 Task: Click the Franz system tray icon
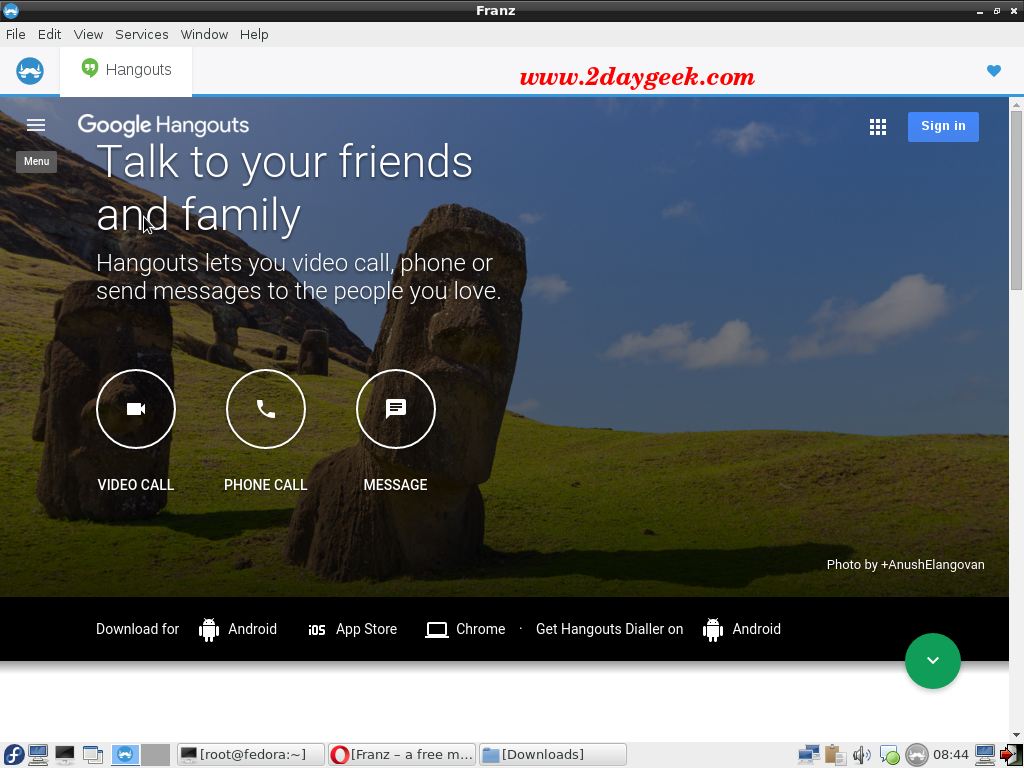click(x=917, y=755)
